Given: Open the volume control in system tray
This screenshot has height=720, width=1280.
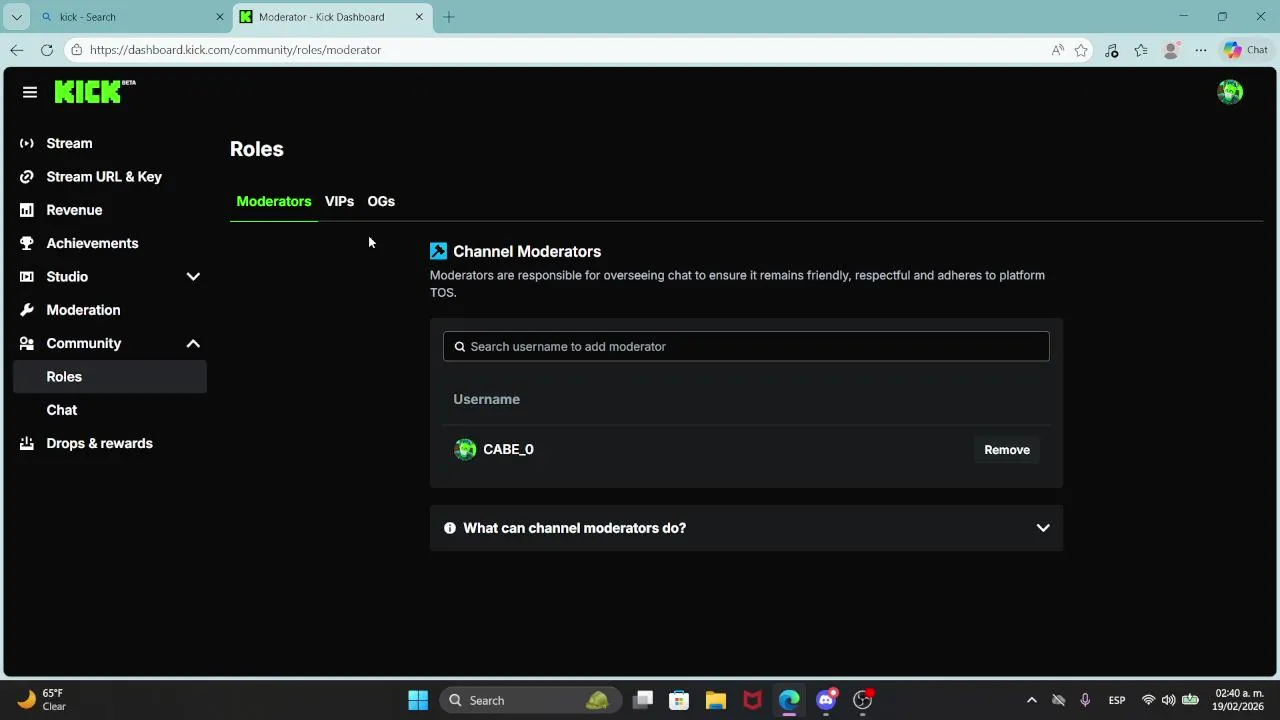Looking at the screenshot, I should (1168, 700).
